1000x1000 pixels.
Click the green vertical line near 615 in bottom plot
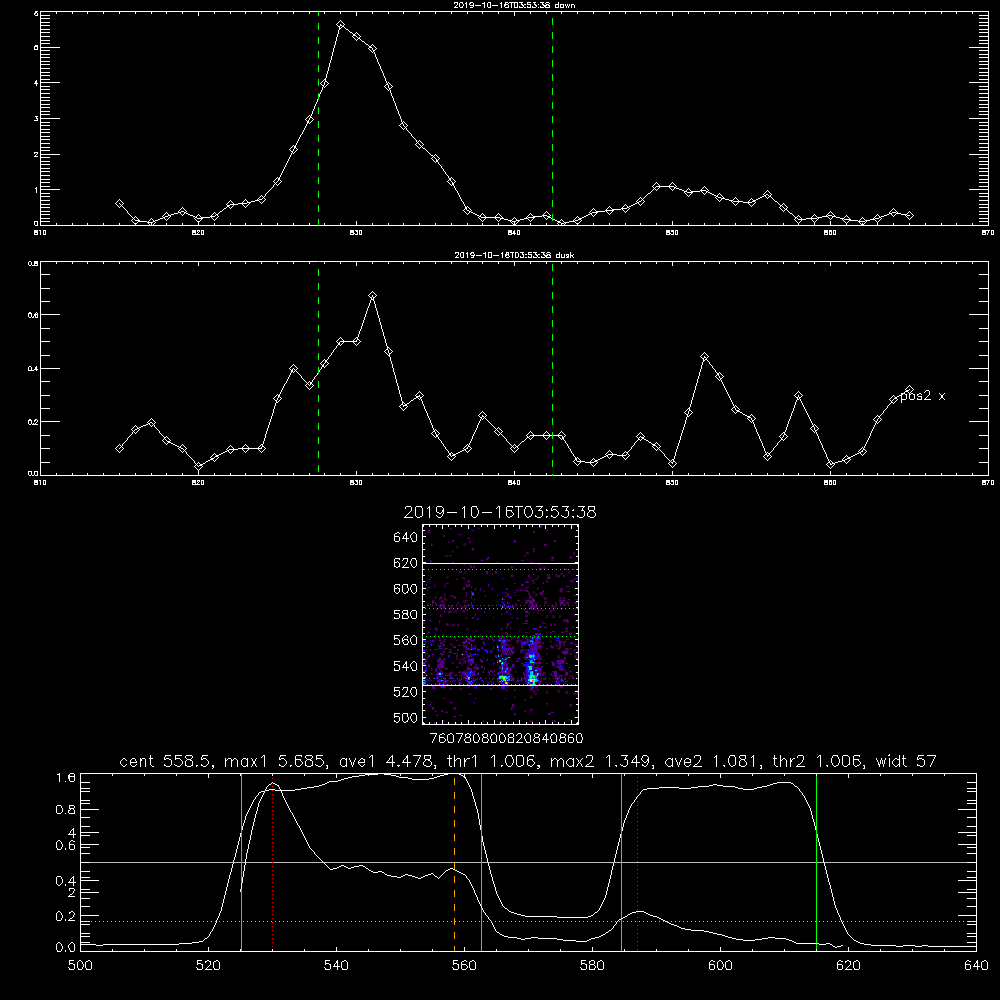[816, 861]
